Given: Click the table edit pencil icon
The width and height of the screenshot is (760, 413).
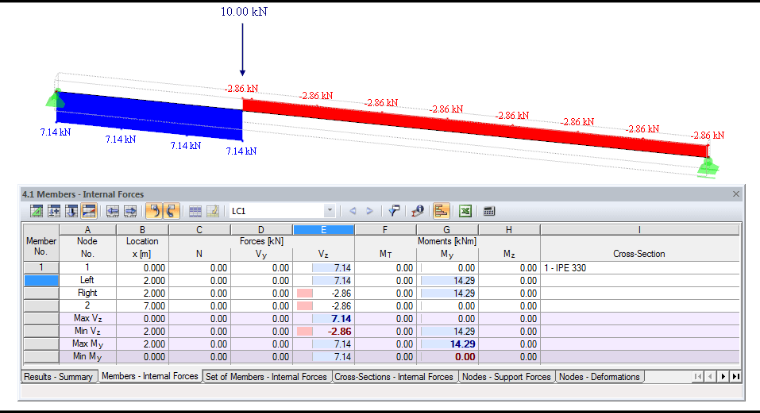Looking at the screenshot, I should 212,211.
